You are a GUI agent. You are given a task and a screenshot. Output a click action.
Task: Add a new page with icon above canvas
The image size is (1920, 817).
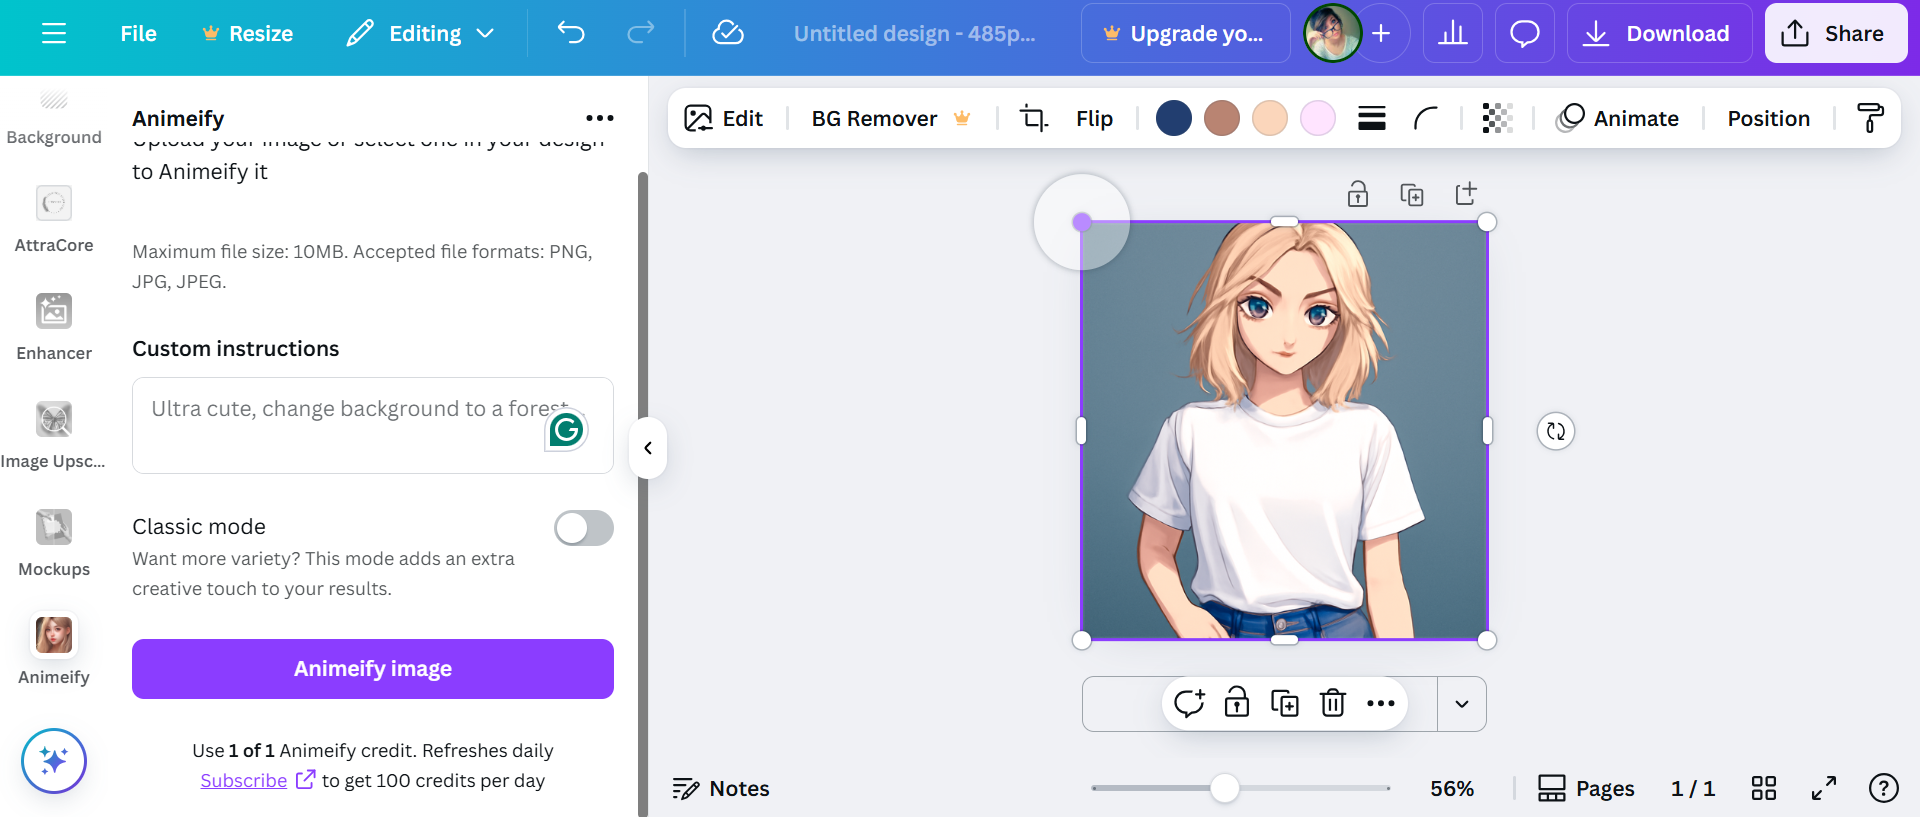(1465, 194)
